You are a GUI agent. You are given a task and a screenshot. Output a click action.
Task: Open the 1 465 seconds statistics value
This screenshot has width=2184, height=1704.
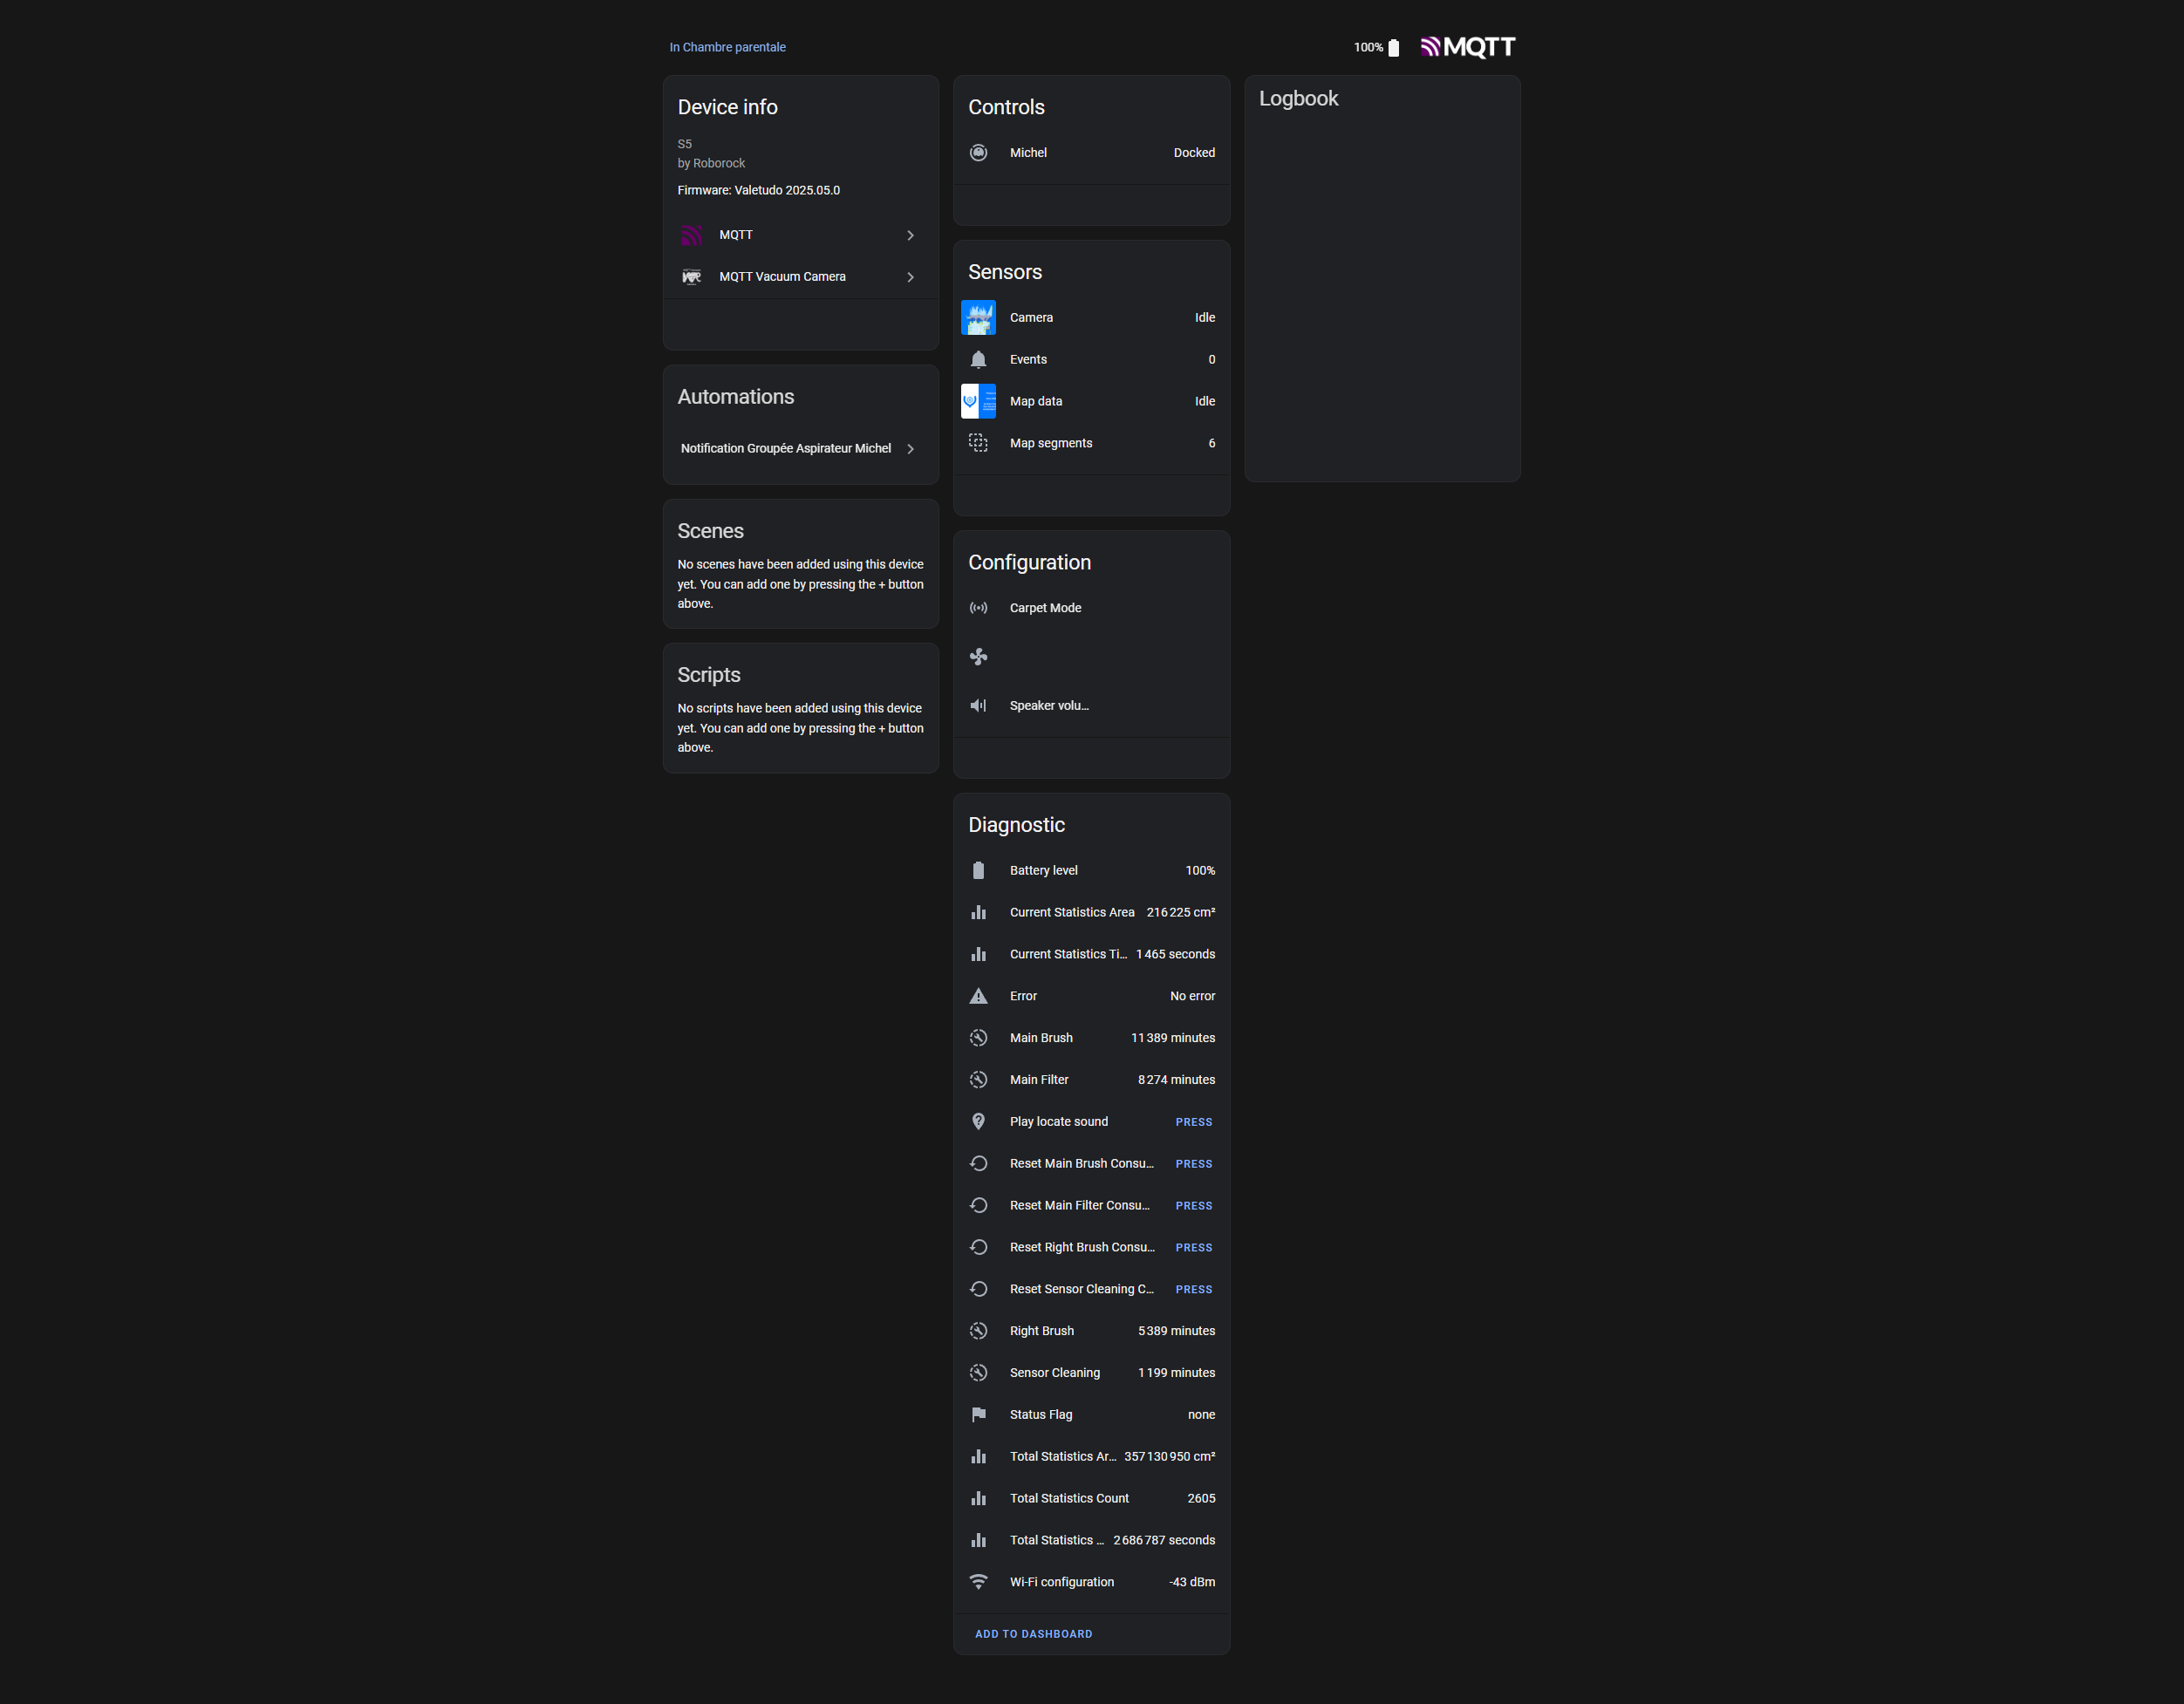pos(1175,955)
